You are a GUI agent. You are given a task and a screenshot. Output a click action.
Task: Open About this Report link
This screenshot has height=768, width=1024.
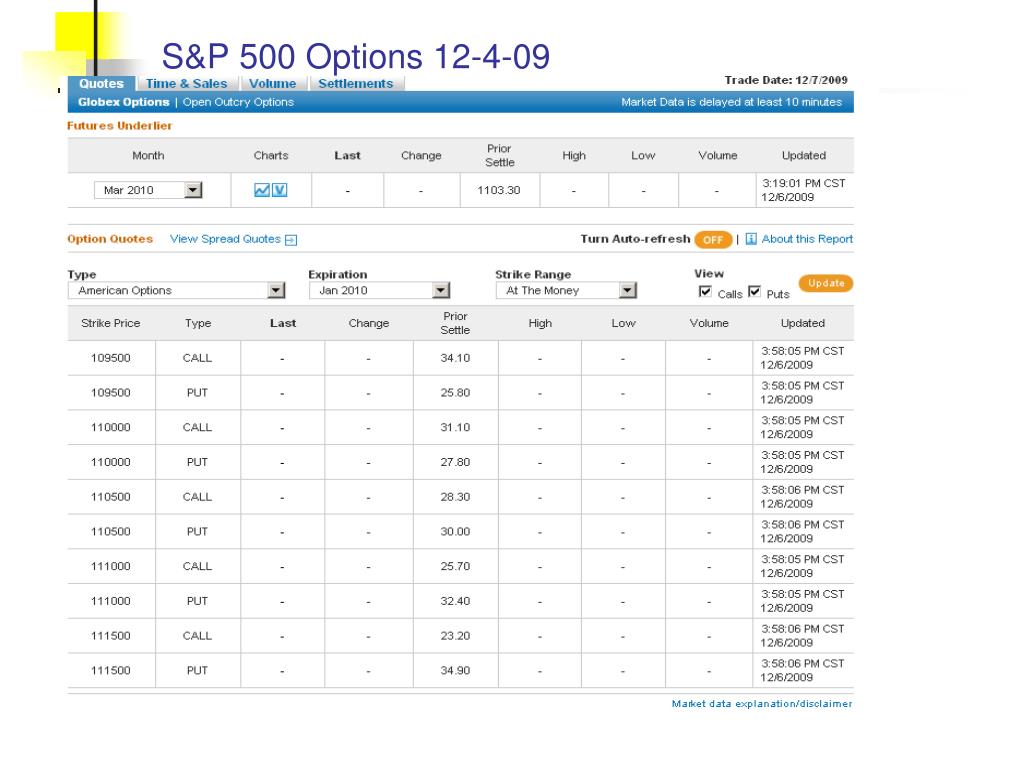tap(807, 239)
